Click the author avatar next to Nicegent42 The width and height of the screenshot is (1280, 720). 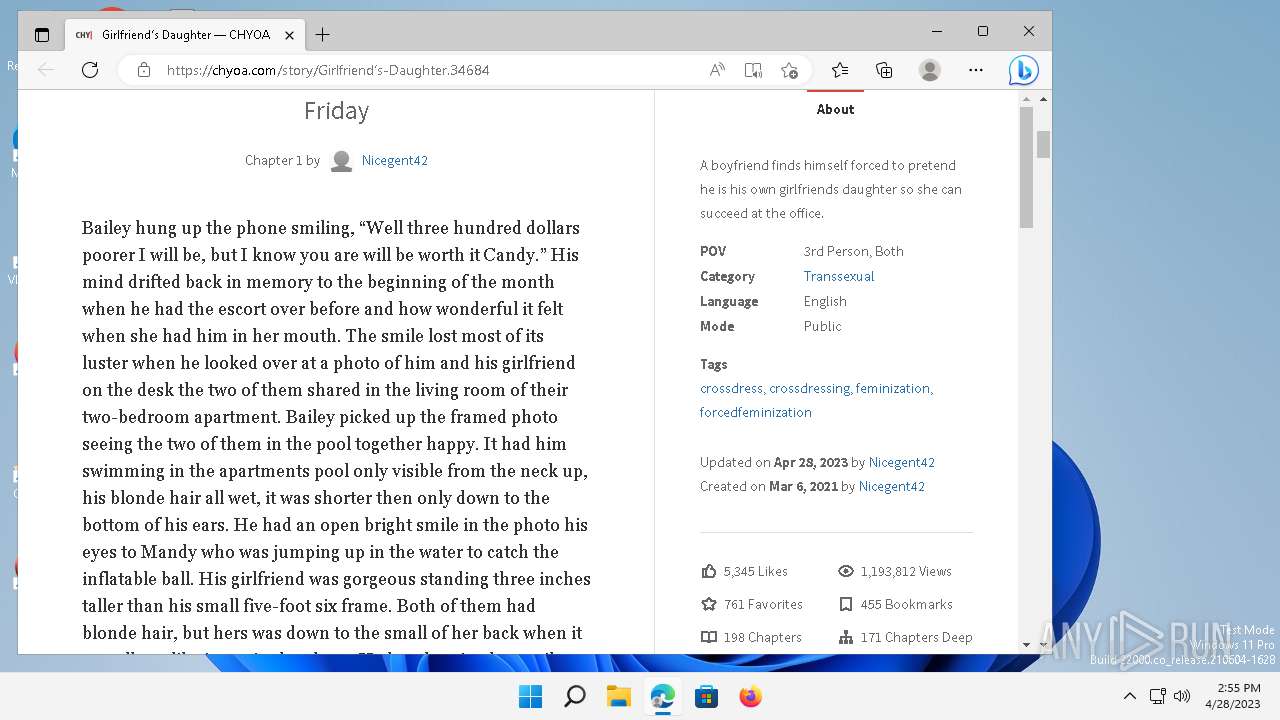click(x=341, y=160)
